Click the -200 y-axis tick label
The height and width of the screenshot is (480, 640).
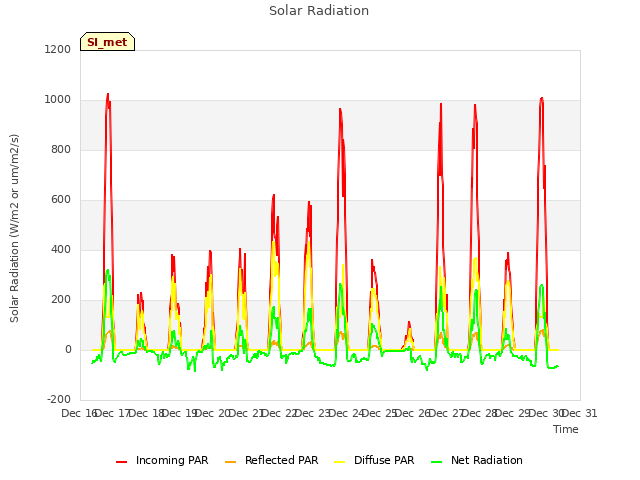[59, 399]
